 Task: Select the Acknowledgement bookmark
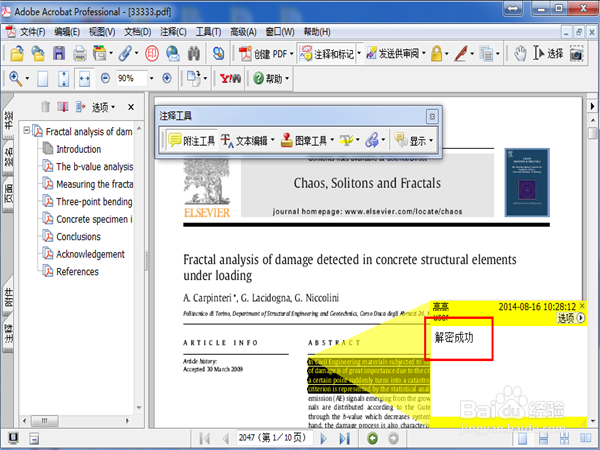pyautogui.click(x=90, y=254)
